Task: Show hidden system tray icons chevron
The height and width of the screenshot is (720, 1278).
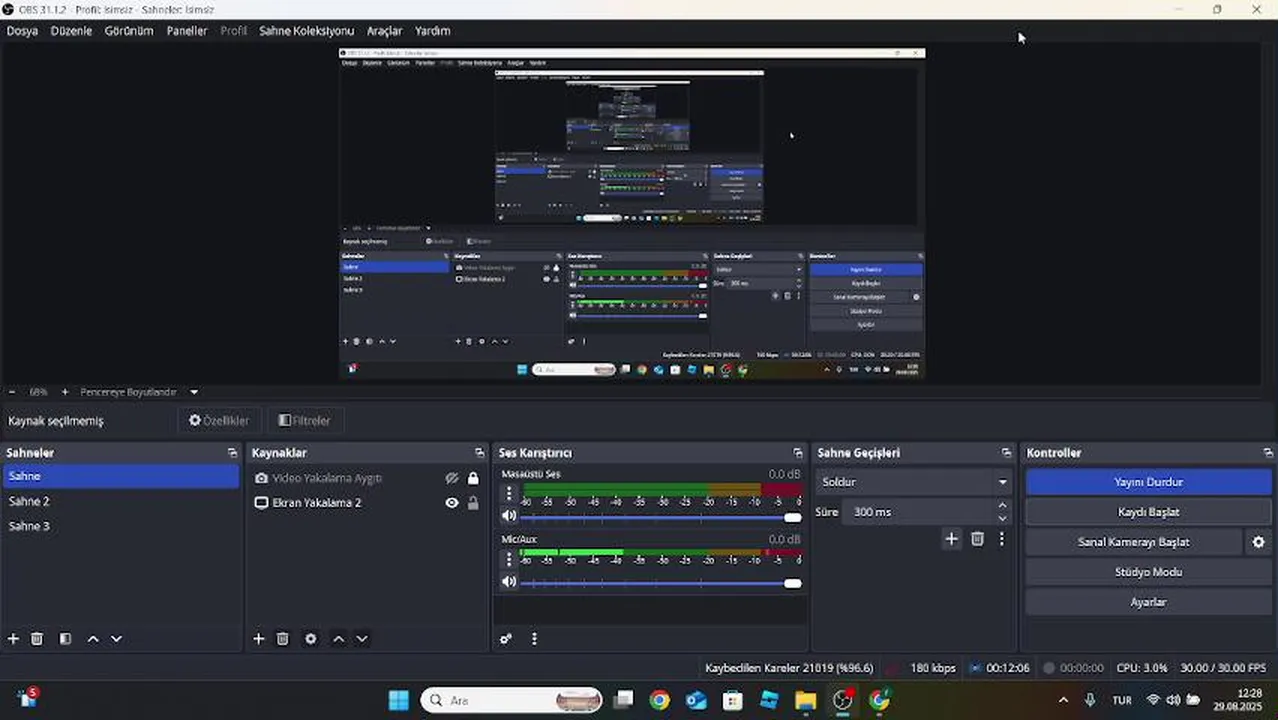Action: point(1063,700)
